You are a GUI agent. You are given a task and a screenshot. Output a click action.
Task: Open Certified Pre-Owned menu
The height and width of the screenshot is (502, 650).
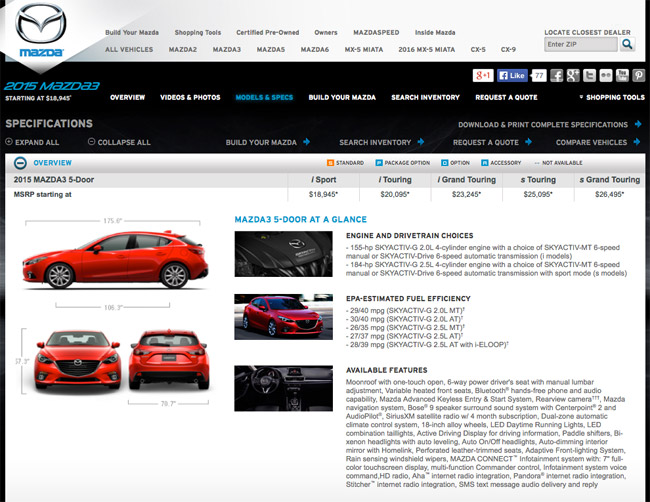point(267,32)
